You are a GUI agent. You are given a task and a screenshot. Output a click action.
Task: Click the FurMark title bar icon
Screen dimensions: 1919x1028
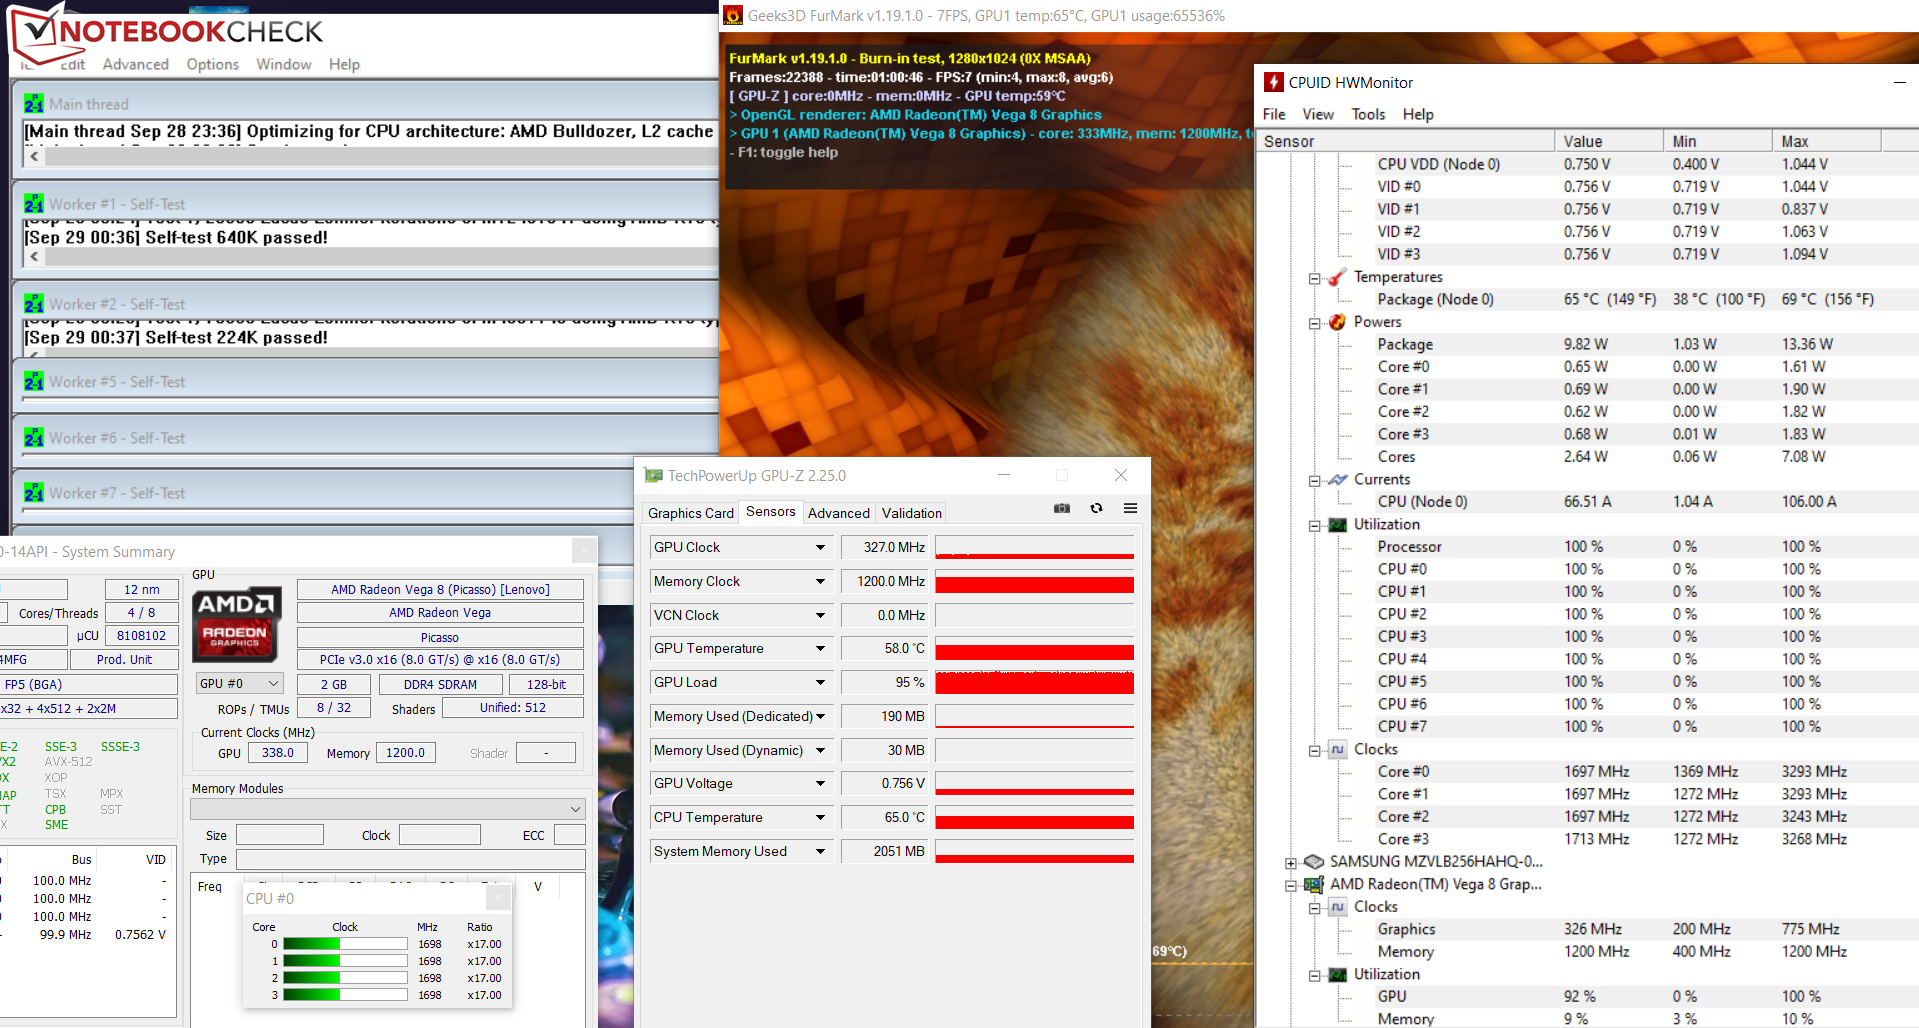point(733,15)
